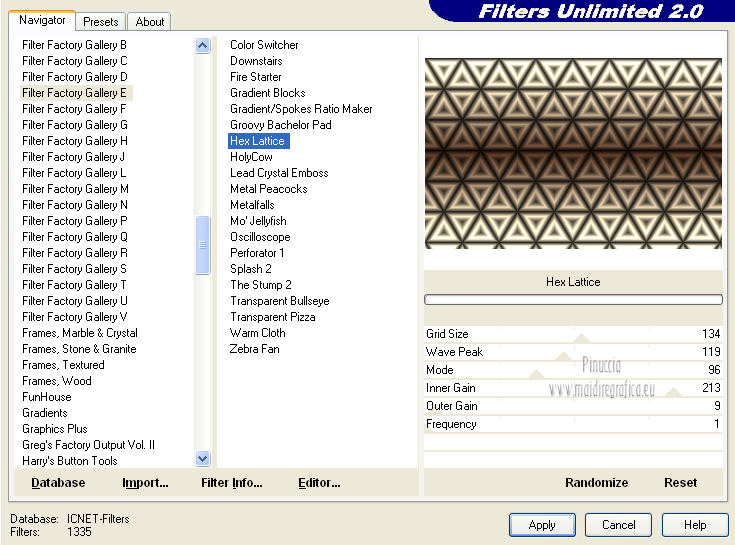The width and height of the screenshot is (735, 545).
Task: Choose the Metal Peacocks filter
Action: [x=269, y=189]
